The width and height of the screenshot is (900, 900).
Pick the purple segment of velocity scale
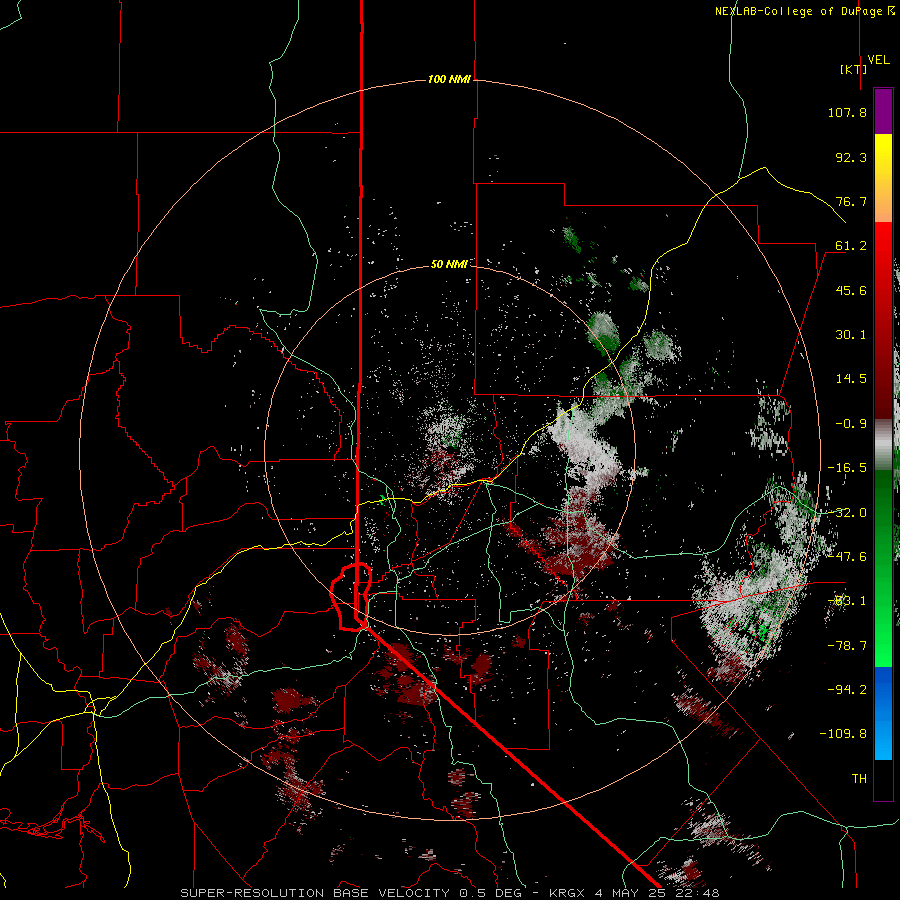click(883, 111)
